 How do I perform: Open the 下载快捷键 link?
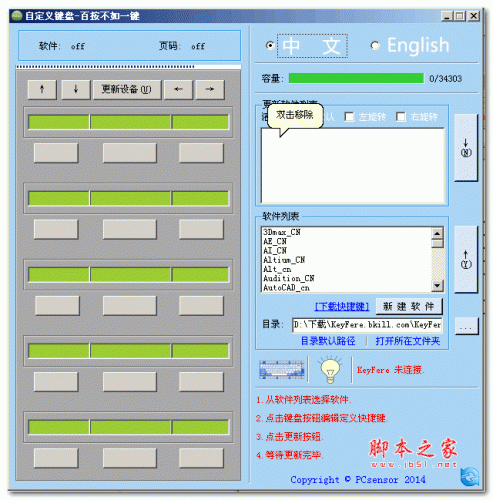click(x=342, y=306)
